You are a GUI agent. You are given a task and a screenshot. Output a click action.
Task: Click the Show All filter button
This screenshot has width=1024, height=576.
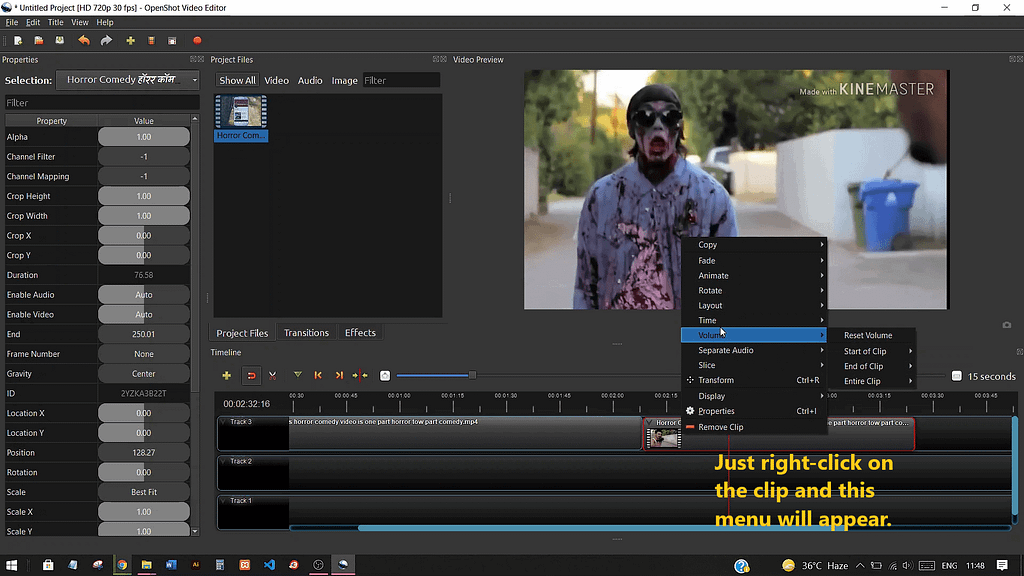(x=237, y=80)
